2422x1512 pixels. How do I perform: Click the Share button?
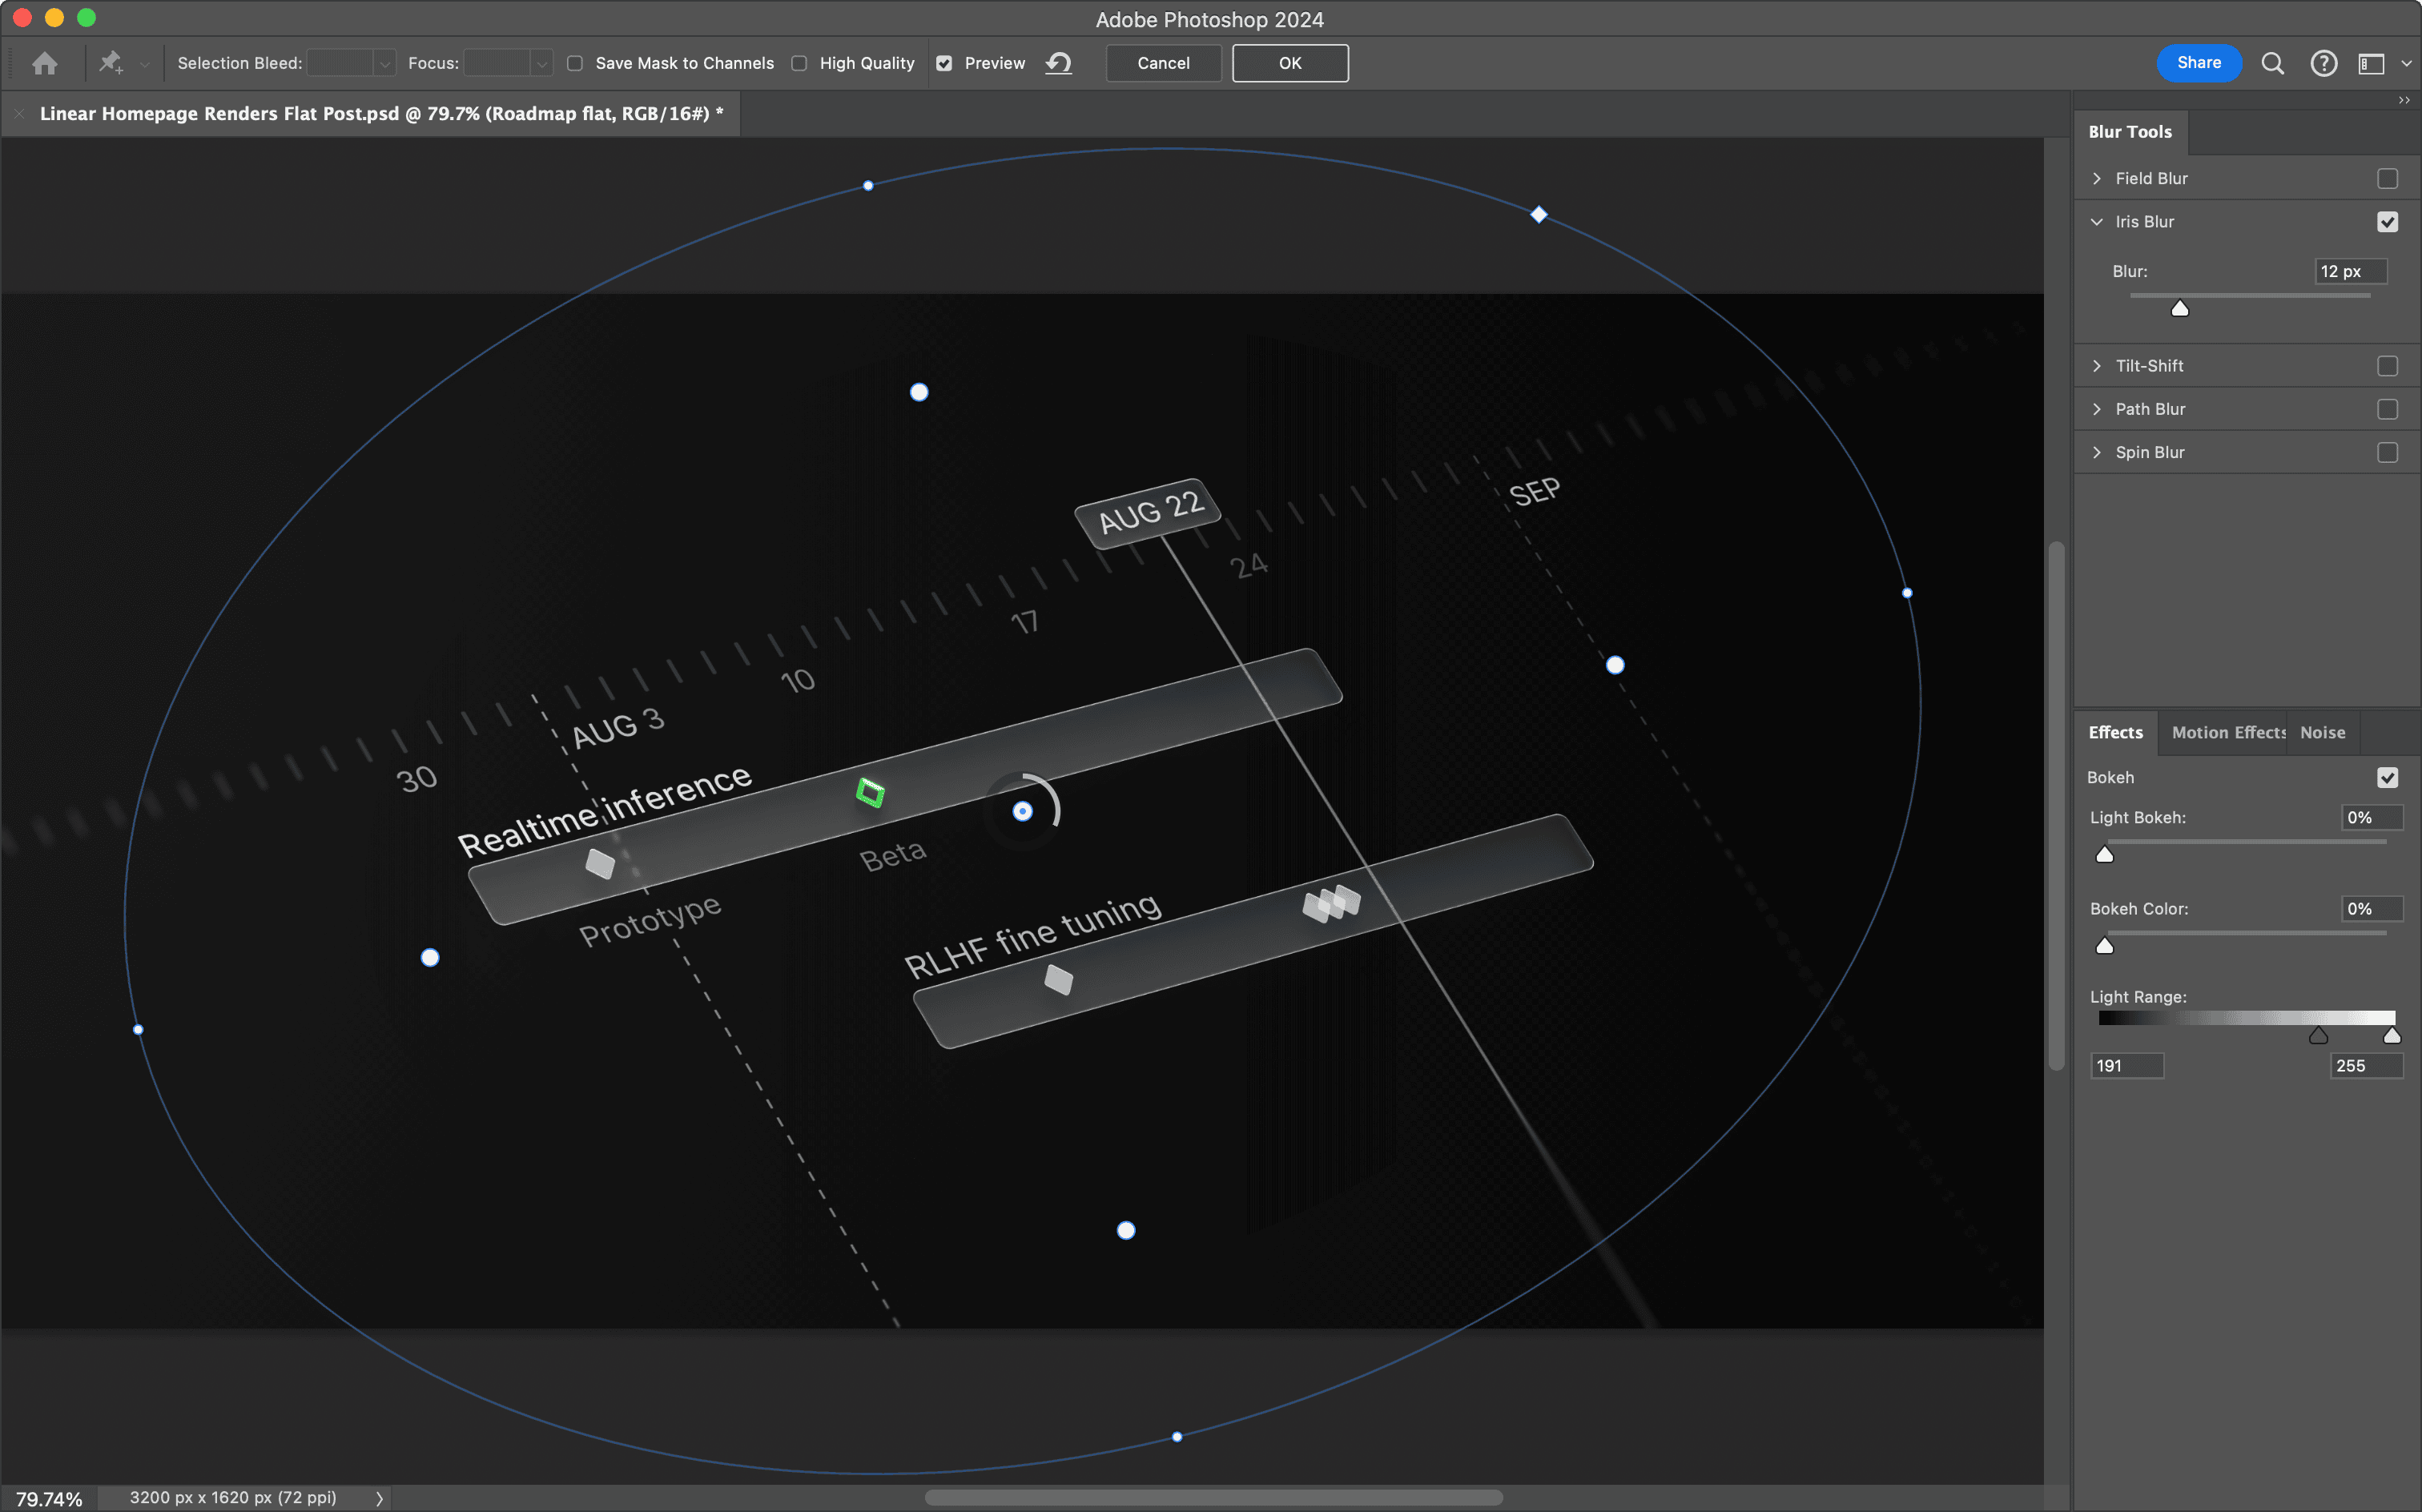click(x=2198, y=62)
